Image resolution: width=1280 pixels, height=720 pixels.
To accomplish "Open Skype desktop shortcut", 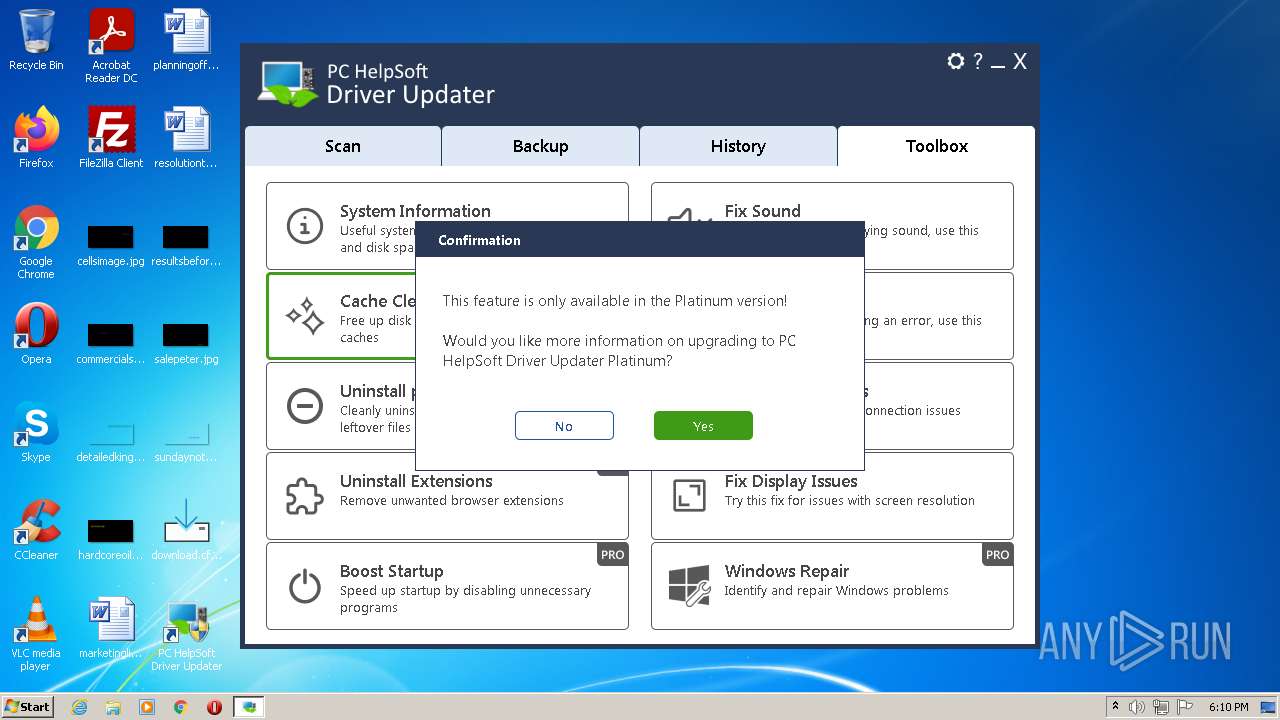I will pos(36,432).
